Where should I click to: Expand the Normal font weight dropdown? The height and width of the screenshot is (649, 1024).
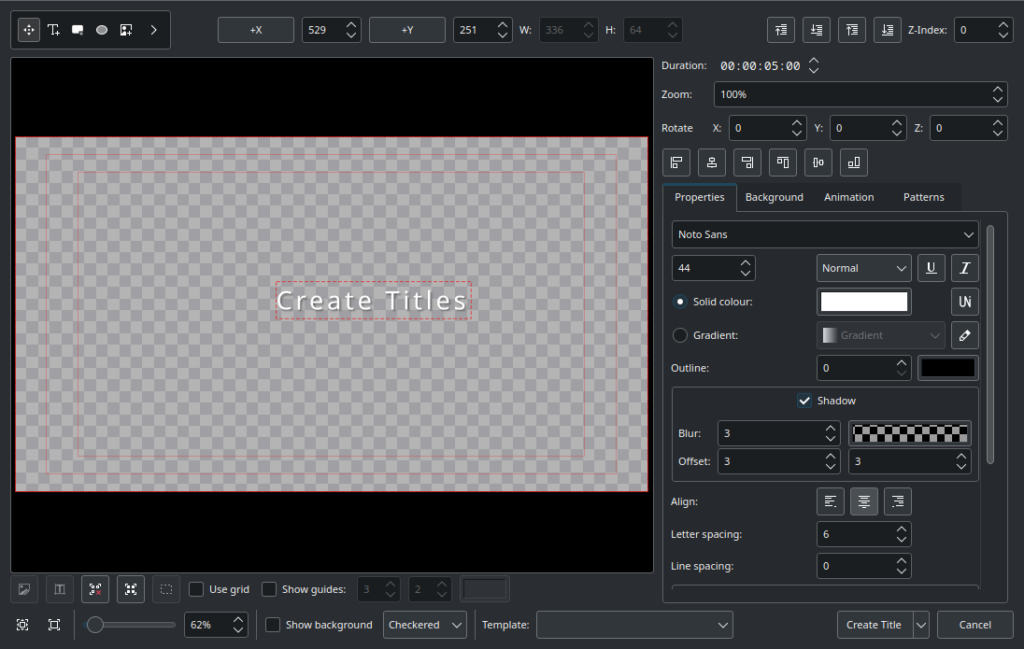pyautogui.click(x=863, y=268)
